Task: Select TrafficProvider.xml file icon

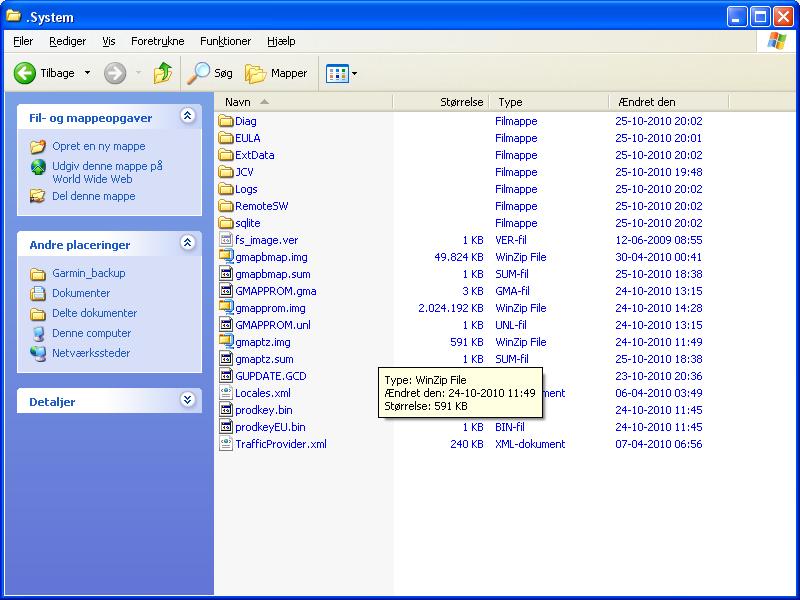Action: pos(226,443)
